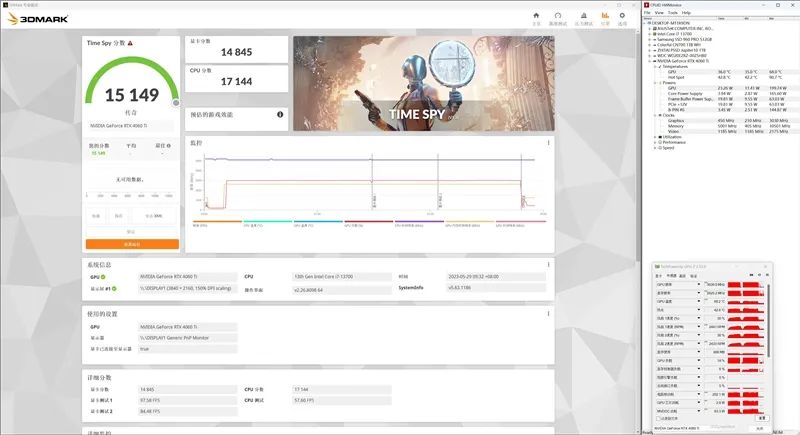This screenshot has width=800, height=435.
Task: Click the GPU-Z refresh icon
Action: [759, 275]
